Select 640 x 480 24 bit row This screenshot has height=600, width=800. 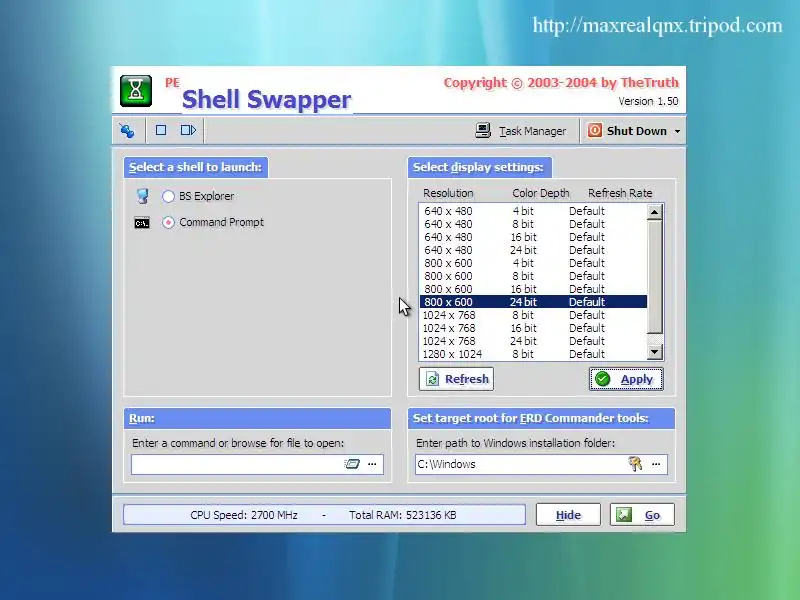coord(533,250)
